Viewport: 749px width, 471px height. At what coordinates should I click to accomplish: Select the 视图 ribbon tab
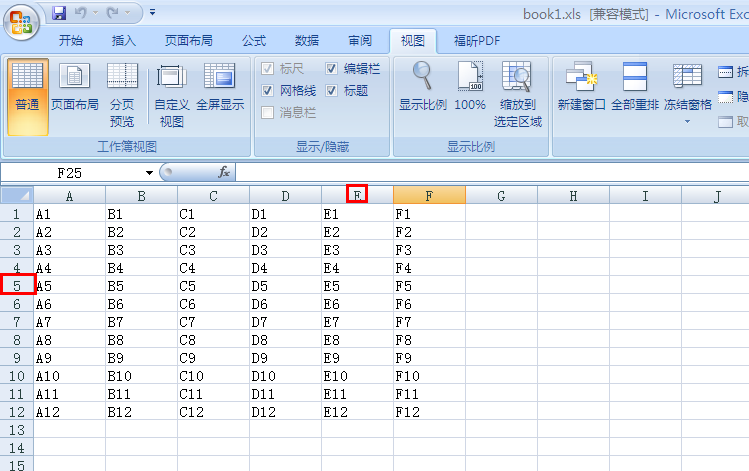pos(413,41)
